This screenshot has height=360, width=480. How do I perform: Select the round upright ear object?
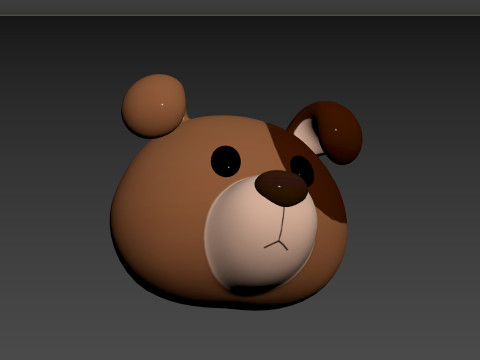pos(154,106)
